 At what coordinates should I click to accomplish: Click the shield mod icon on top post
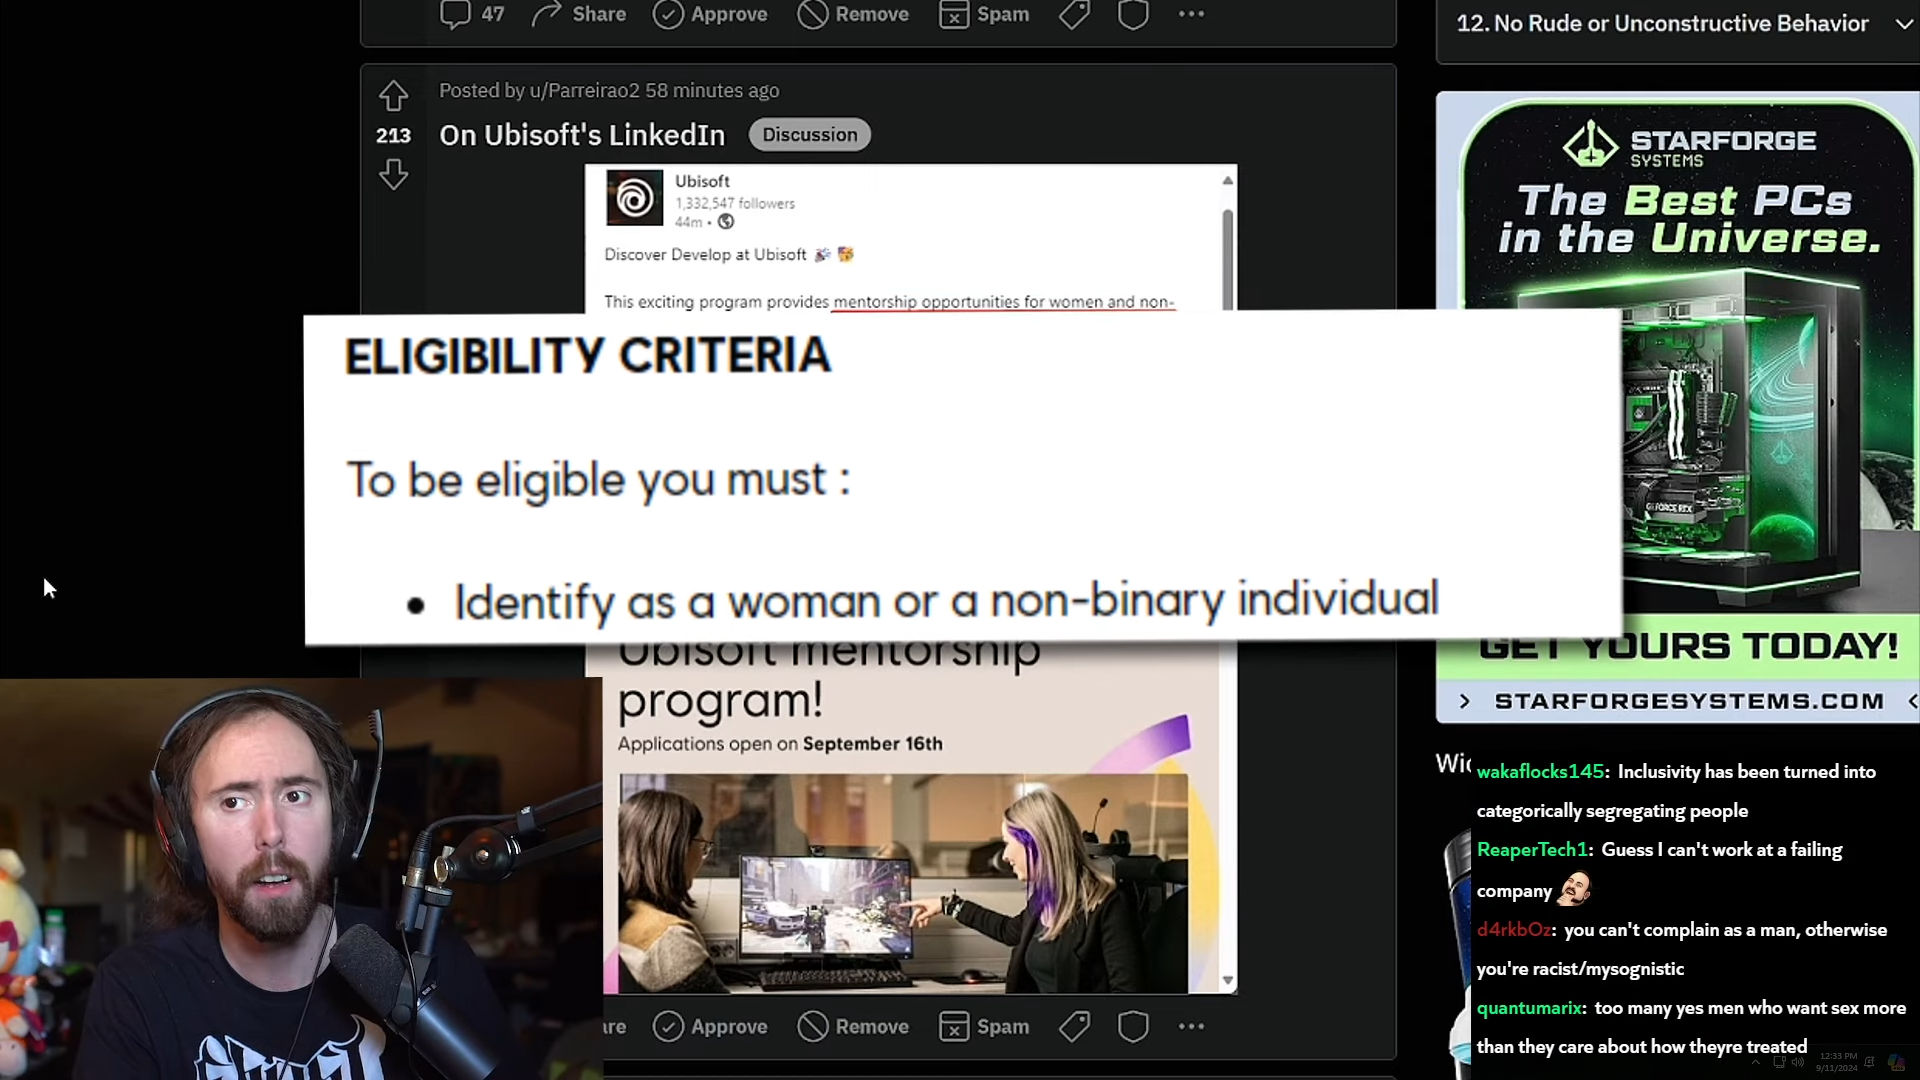(1133, 14)
